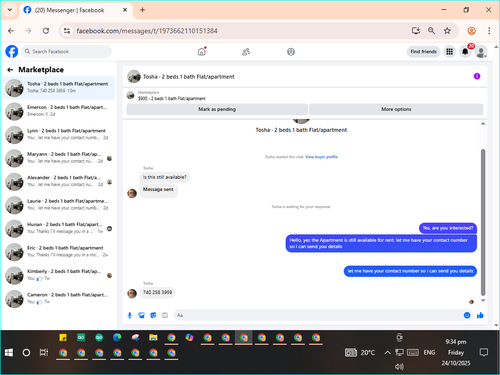Show hidden system tray icons
This screenshot has height=375, width=500.
pyautogui.click(x=387, y=352)
